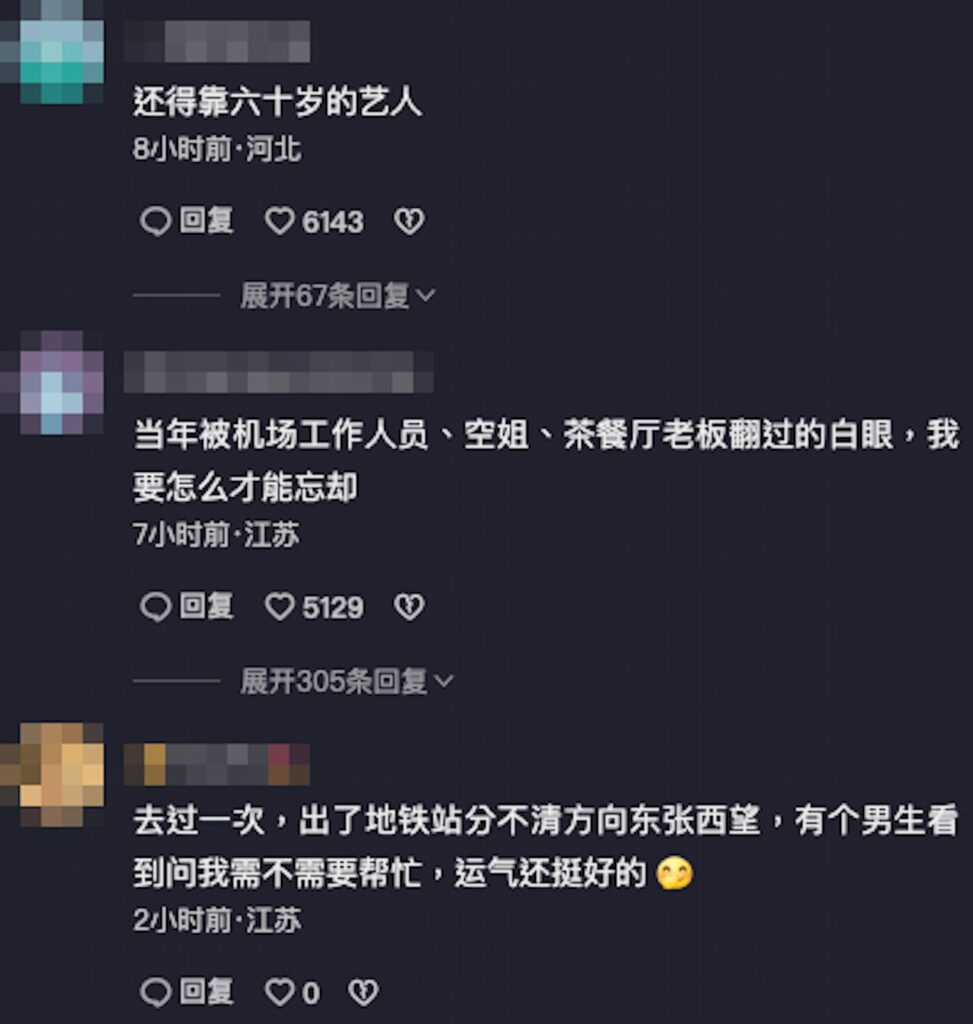Like the comment with 6143 likes
973x1024 pixels.
[x=279, y=221]
